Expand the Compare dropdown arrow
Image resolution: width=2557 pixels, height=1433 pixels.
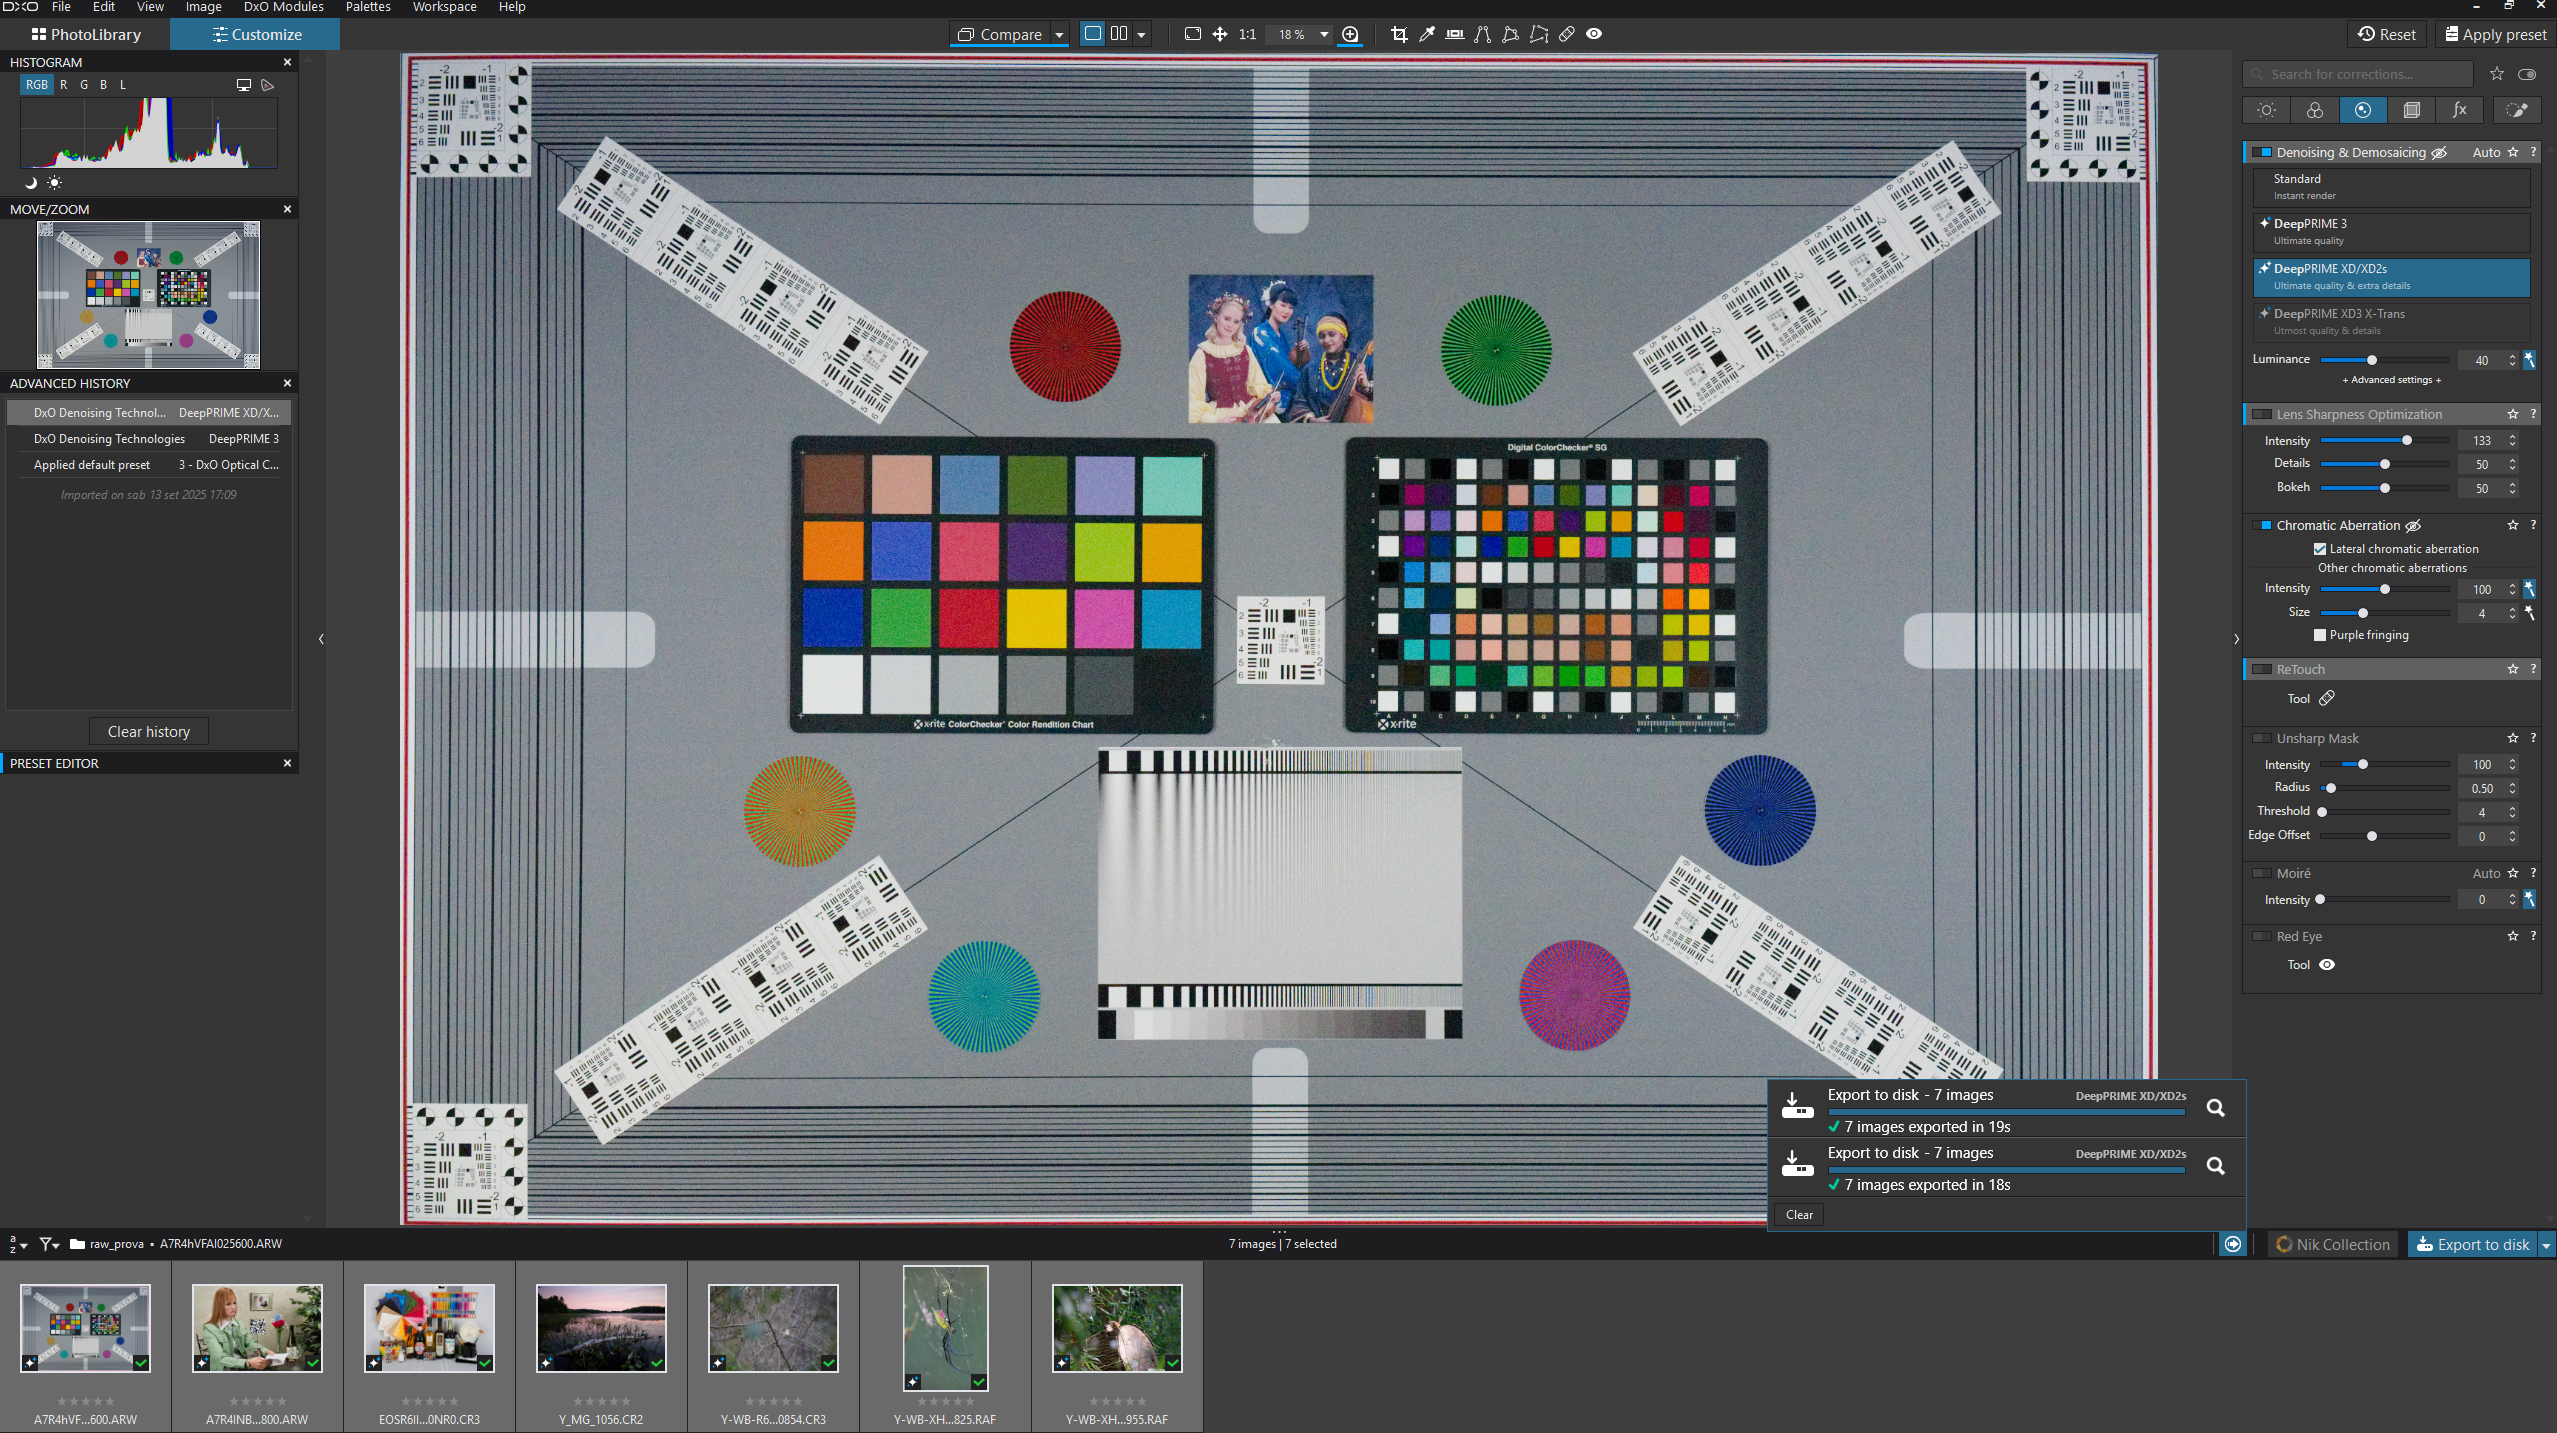[1059, 35]
